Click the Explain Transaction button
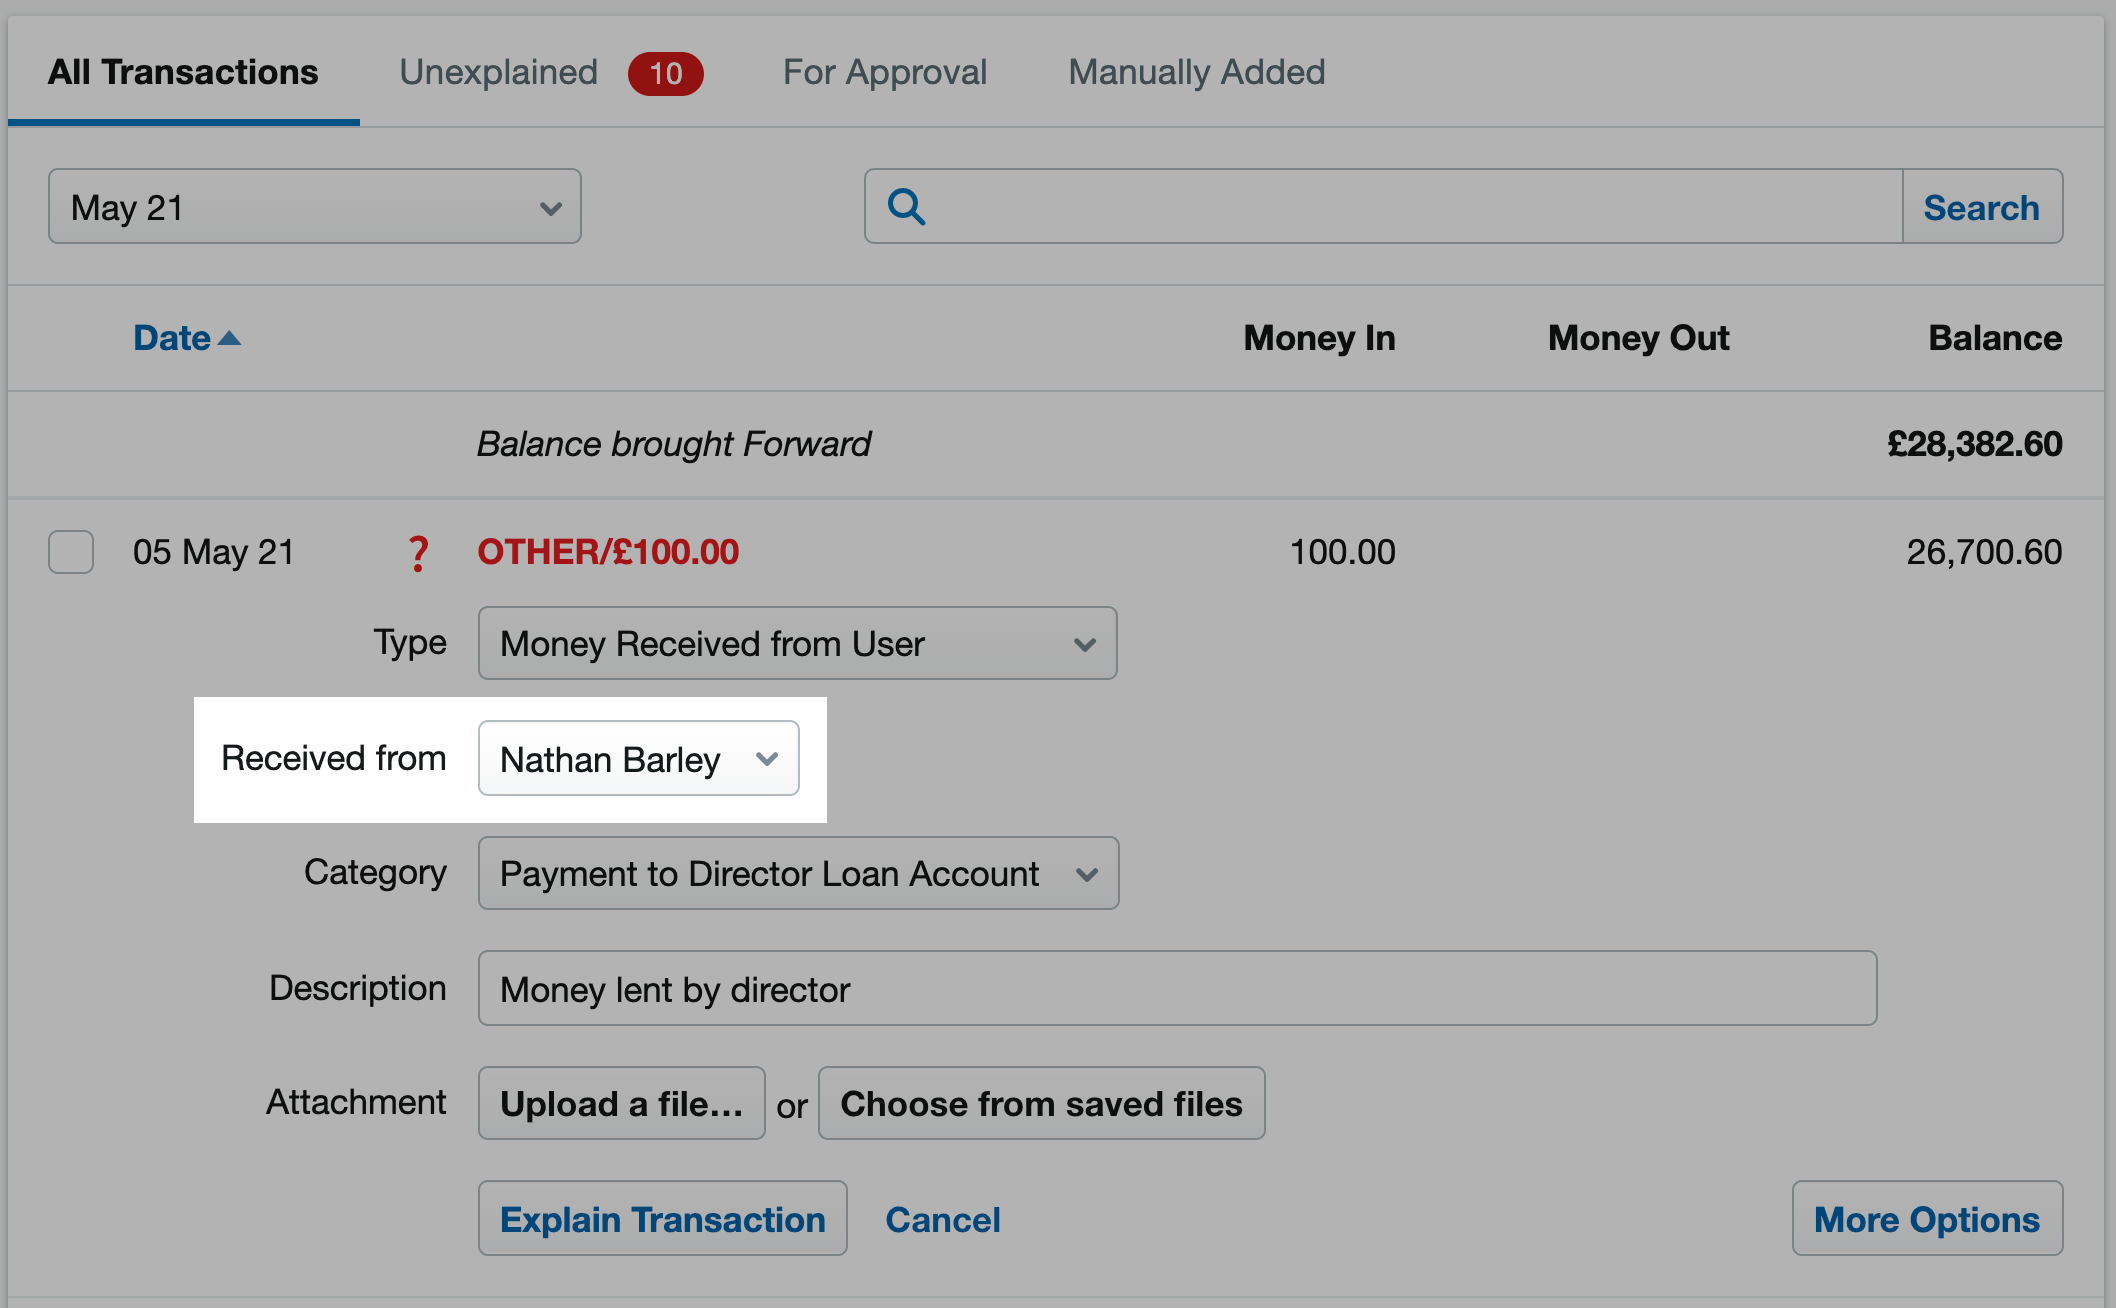The height and width of the screenshot is (1308, 2116). 662,1218
